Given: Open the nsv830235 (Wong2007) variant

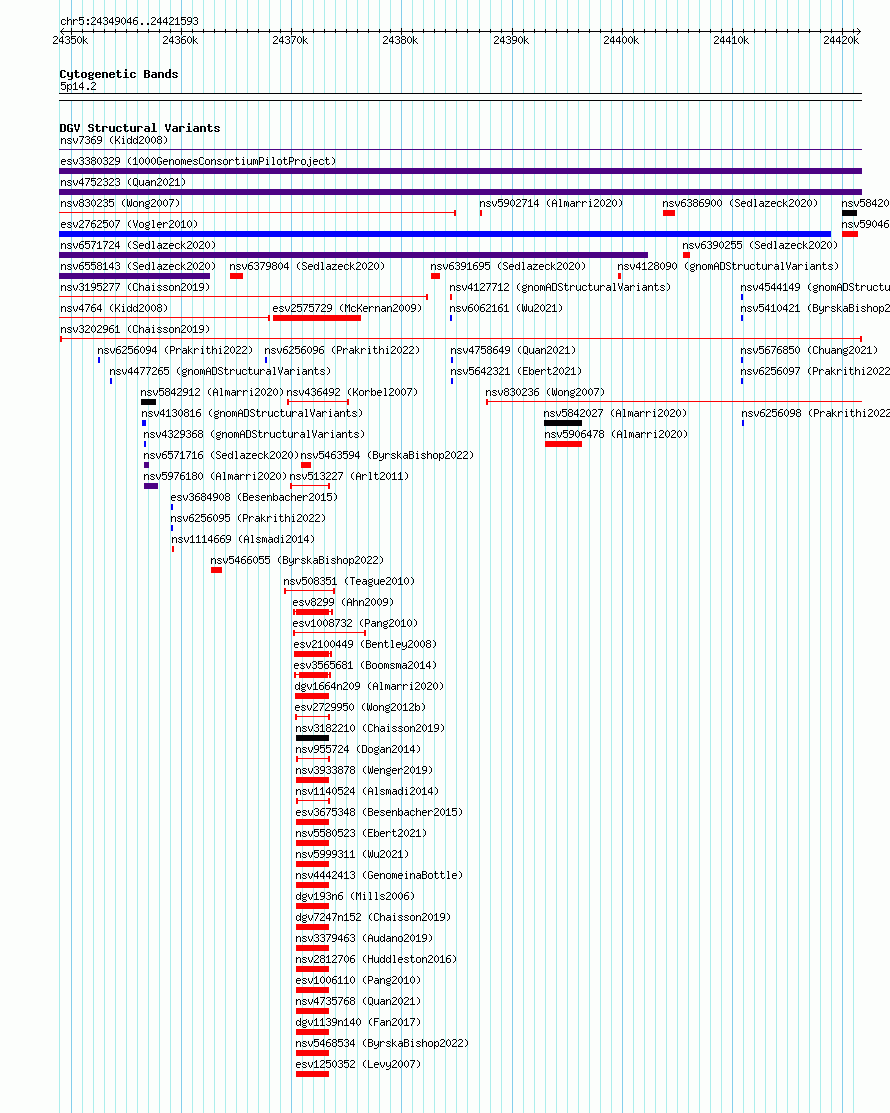Looking at the screenshot, I should point(120,204).
